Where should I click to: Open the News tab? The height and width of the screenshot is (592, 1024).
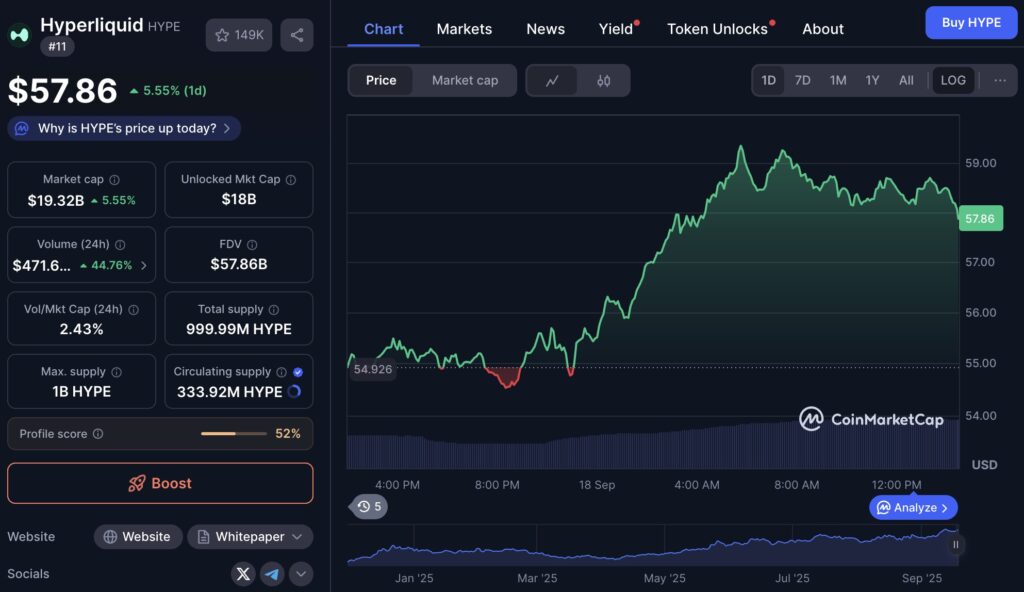click(545, 29)
